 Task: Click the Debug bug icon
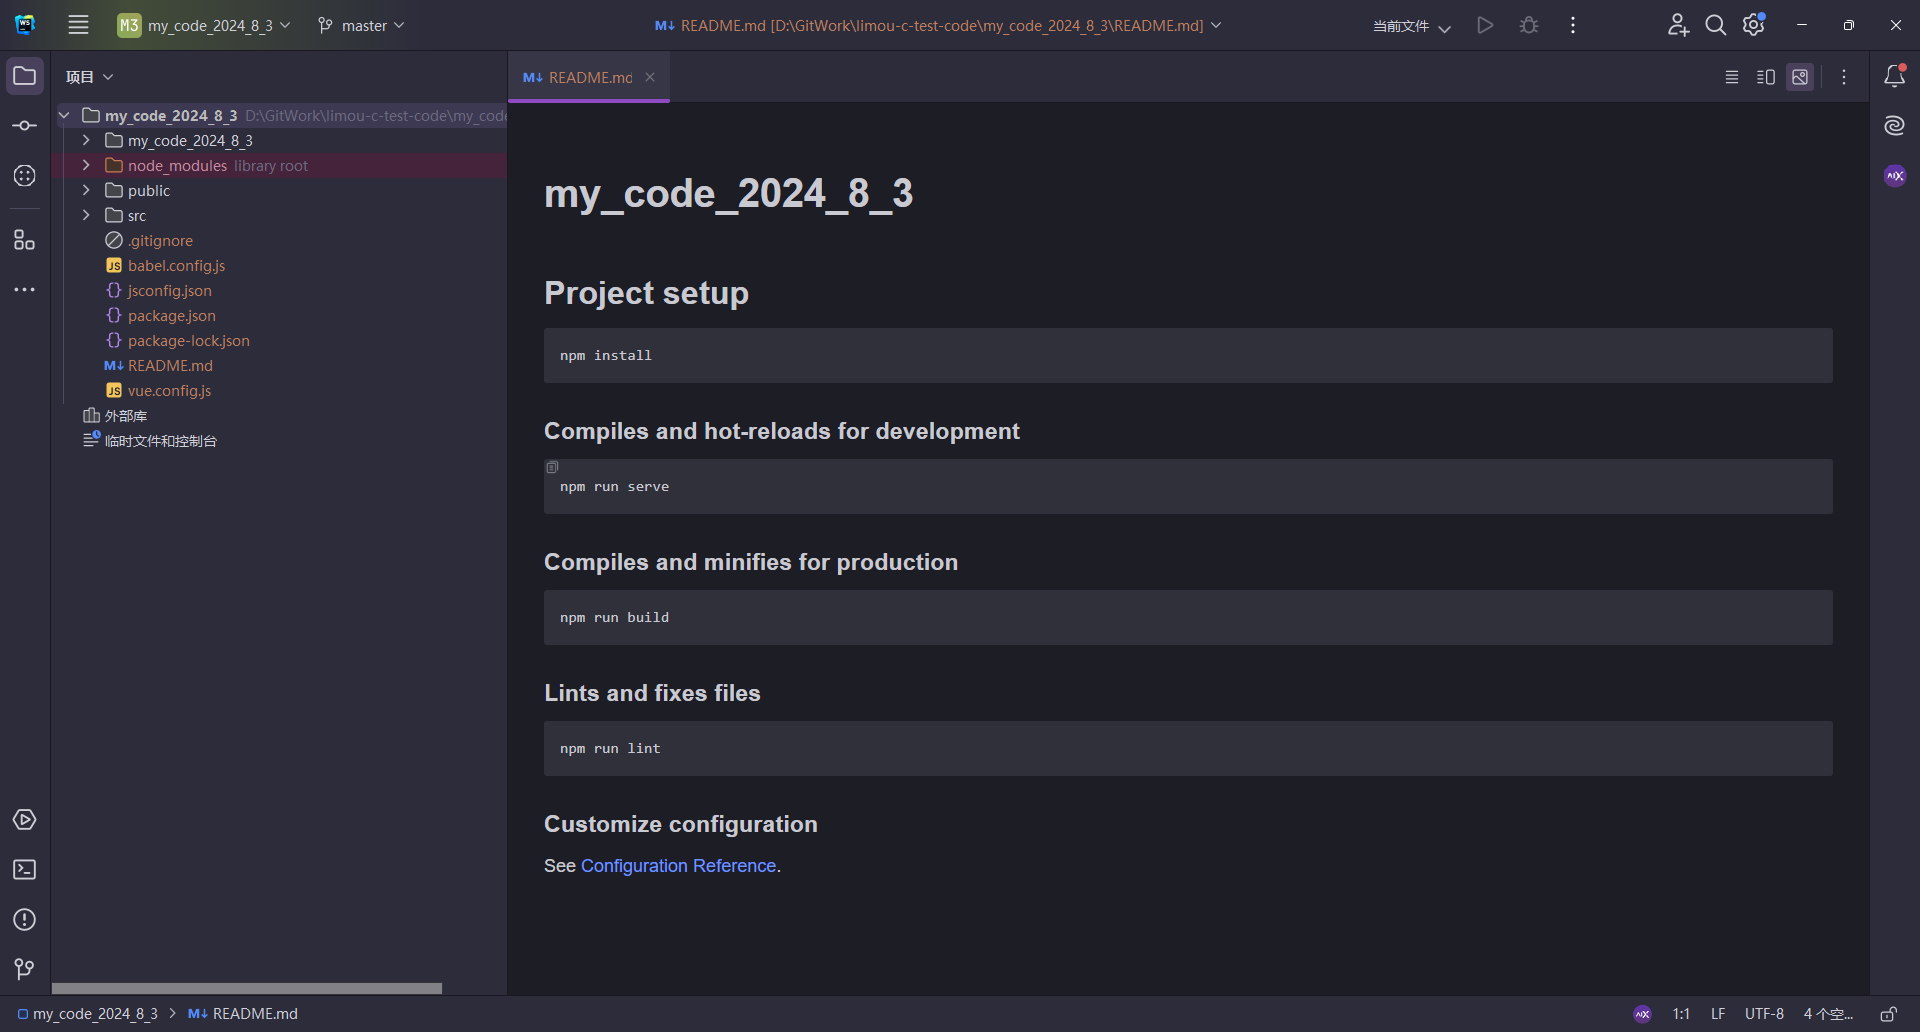pos(1528,26)
